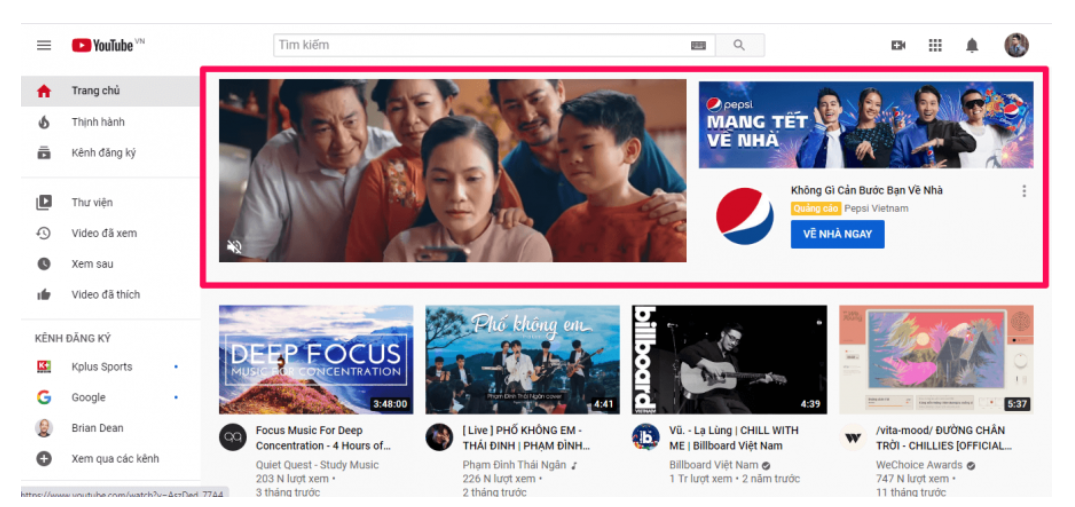Open the Deep Focus video thumbnail
This screenshot has width=1075, height=507.
[x=316, y=360]
